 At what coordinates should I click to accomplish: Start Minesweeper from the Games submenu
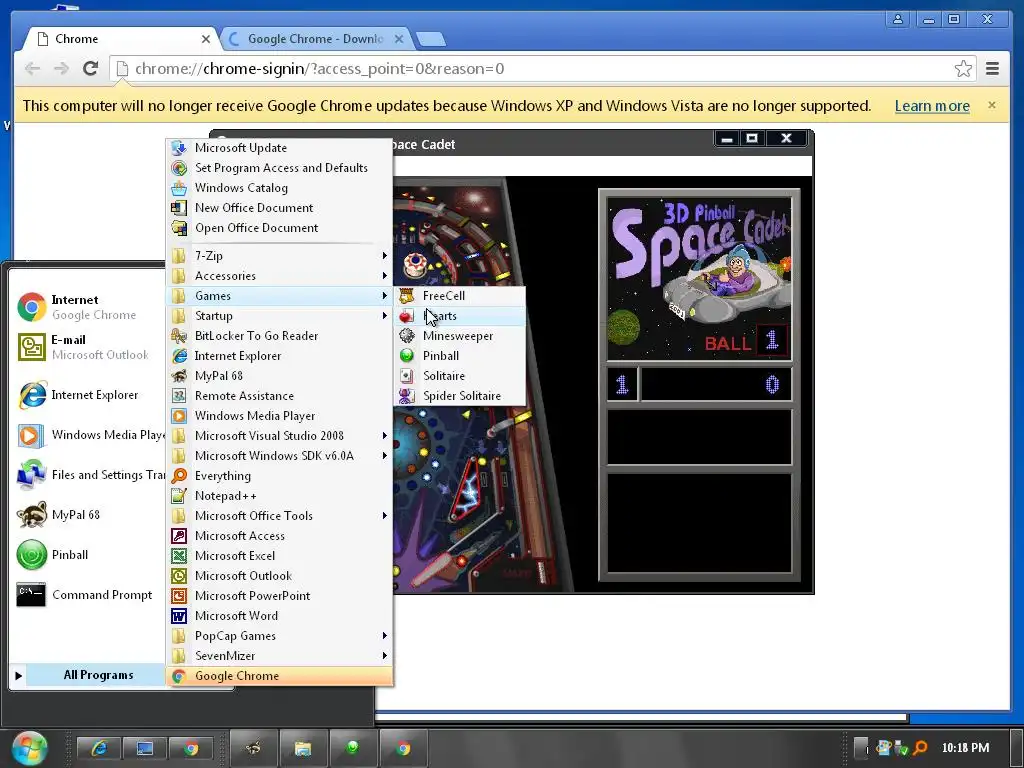pyautogui.click(x=459, y=336)
